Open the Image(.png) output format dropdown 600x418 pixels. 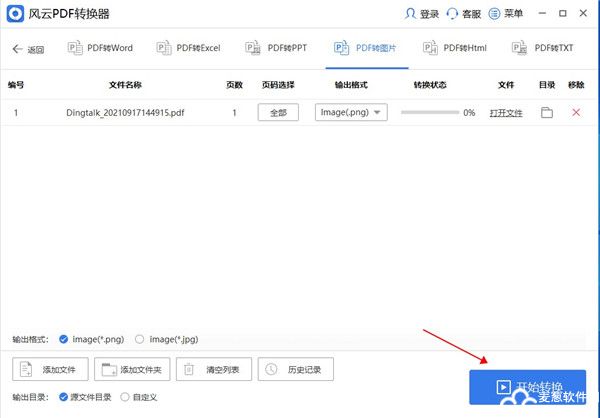(x=351, y=113)
